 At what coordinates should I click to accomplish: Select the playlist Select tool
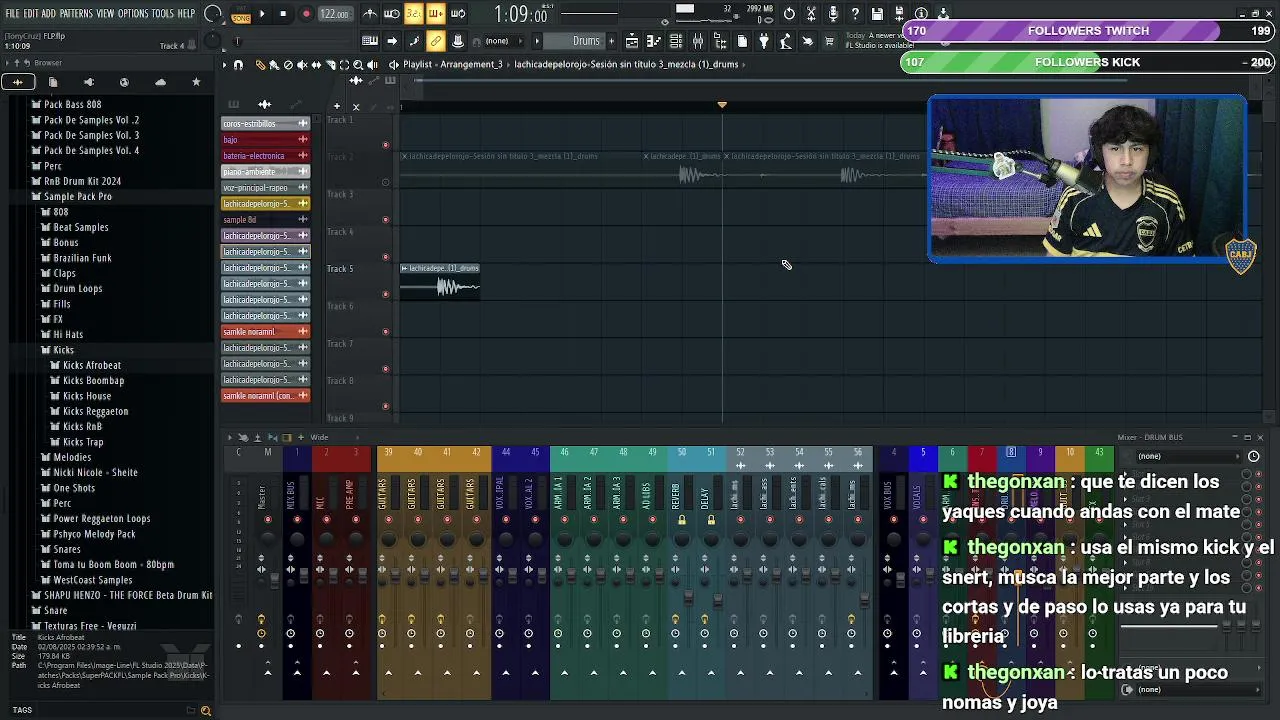point(344,65)
